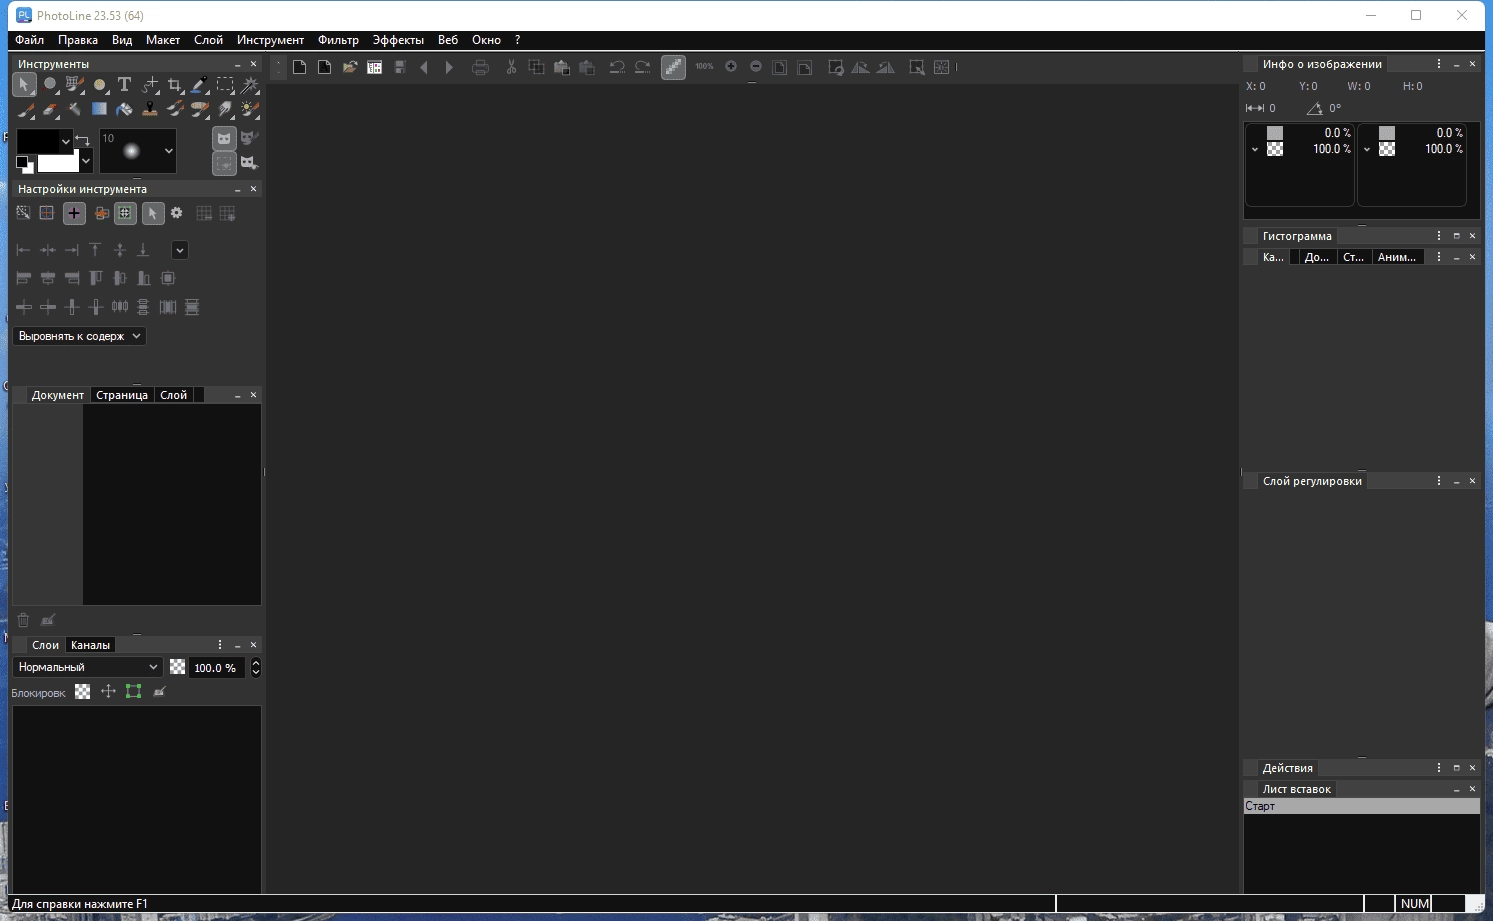Viewport: 1493px width, 921px height.
Task: Click the zoom out minus icon
Action: [x=756, y=66]
